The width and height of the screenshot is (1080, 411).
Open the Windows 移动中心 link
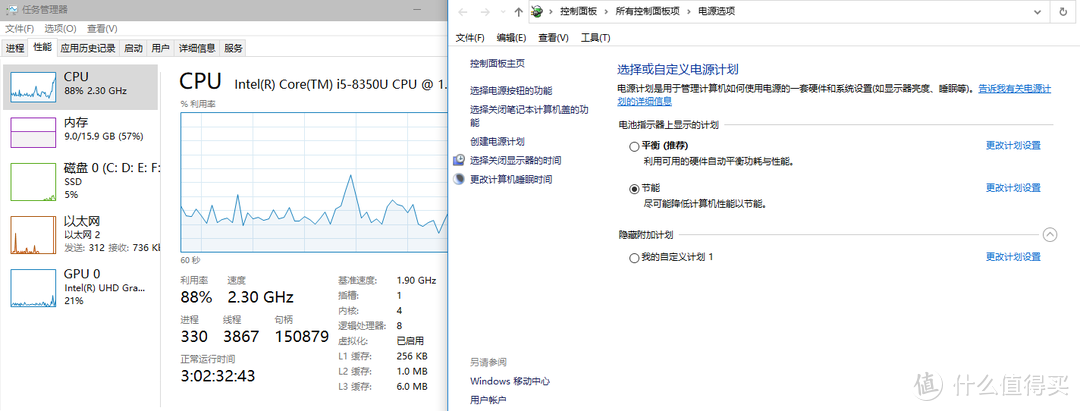(x=510, y=381)
